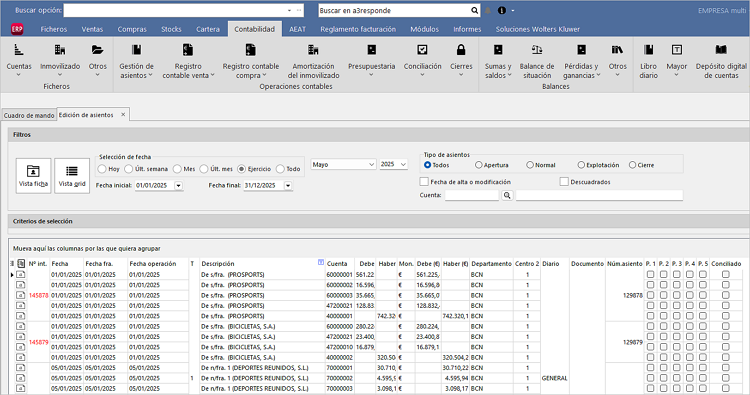This screenshot has width=750, height=395.
Task: Open the Fecha inicial date picker arrow
Action: pos(178,186)
